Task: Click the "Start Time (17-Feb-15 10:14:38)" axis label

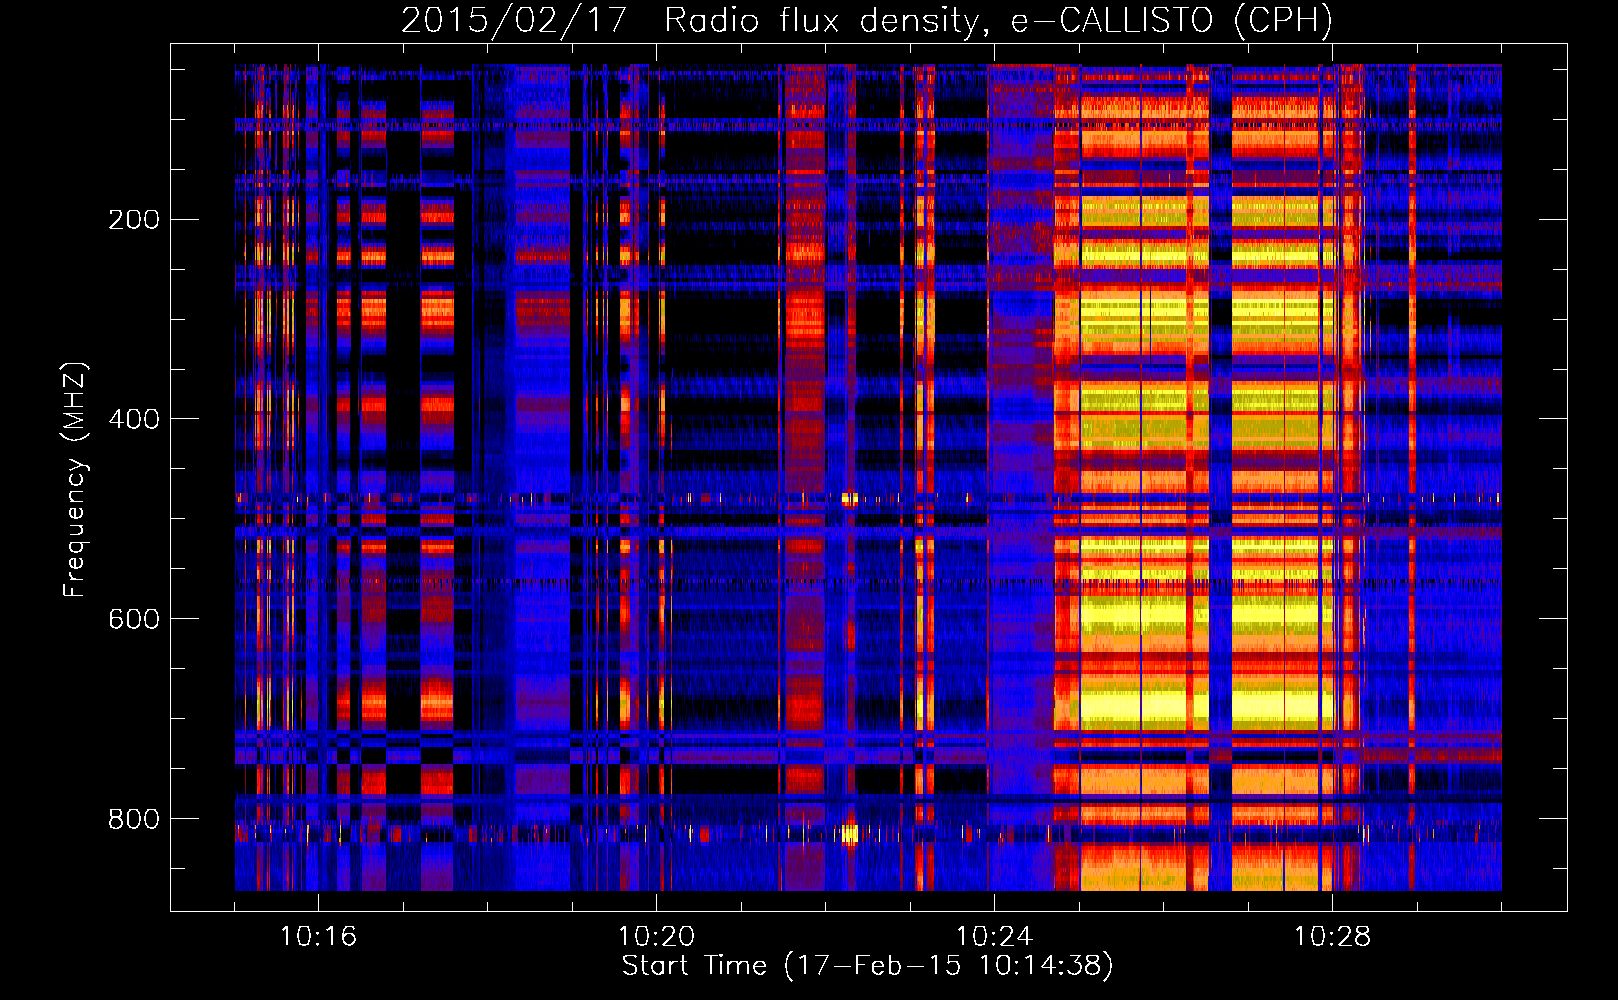Action: click(x=867, y=966)
